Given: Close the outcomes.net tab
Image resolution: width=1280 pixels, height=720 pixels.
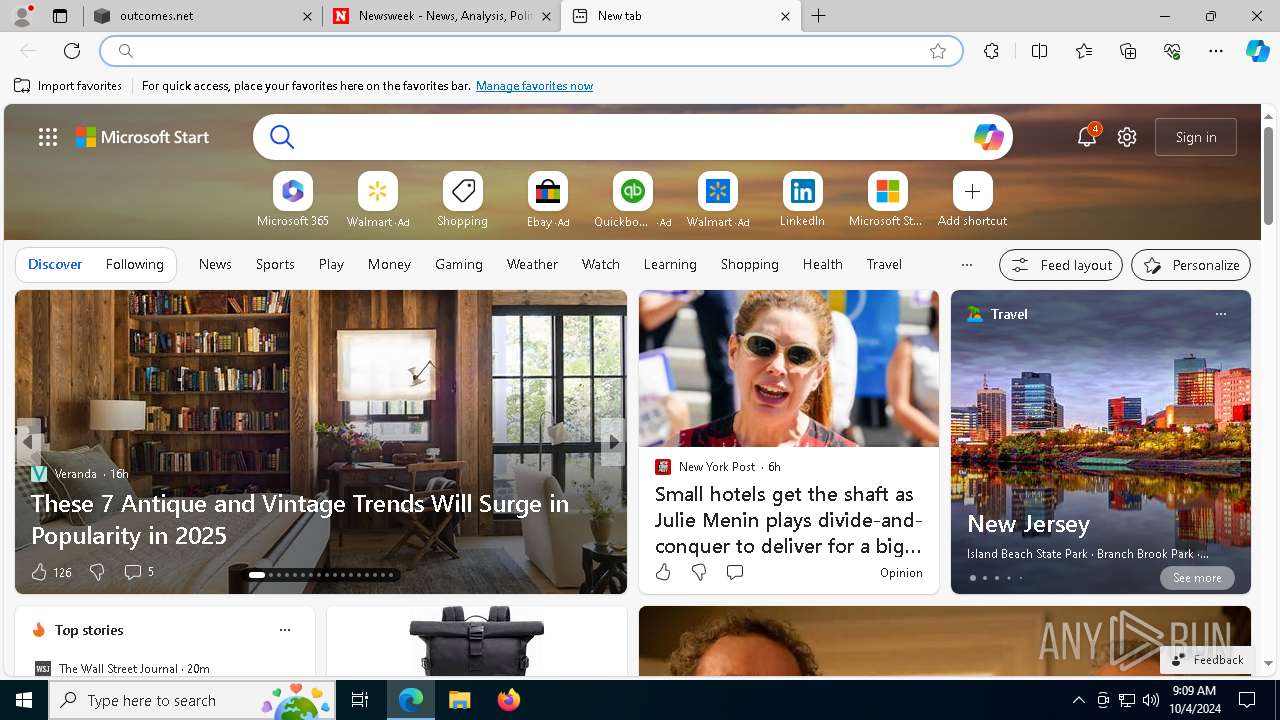Looking at the screenshot, I should [307, 16].
